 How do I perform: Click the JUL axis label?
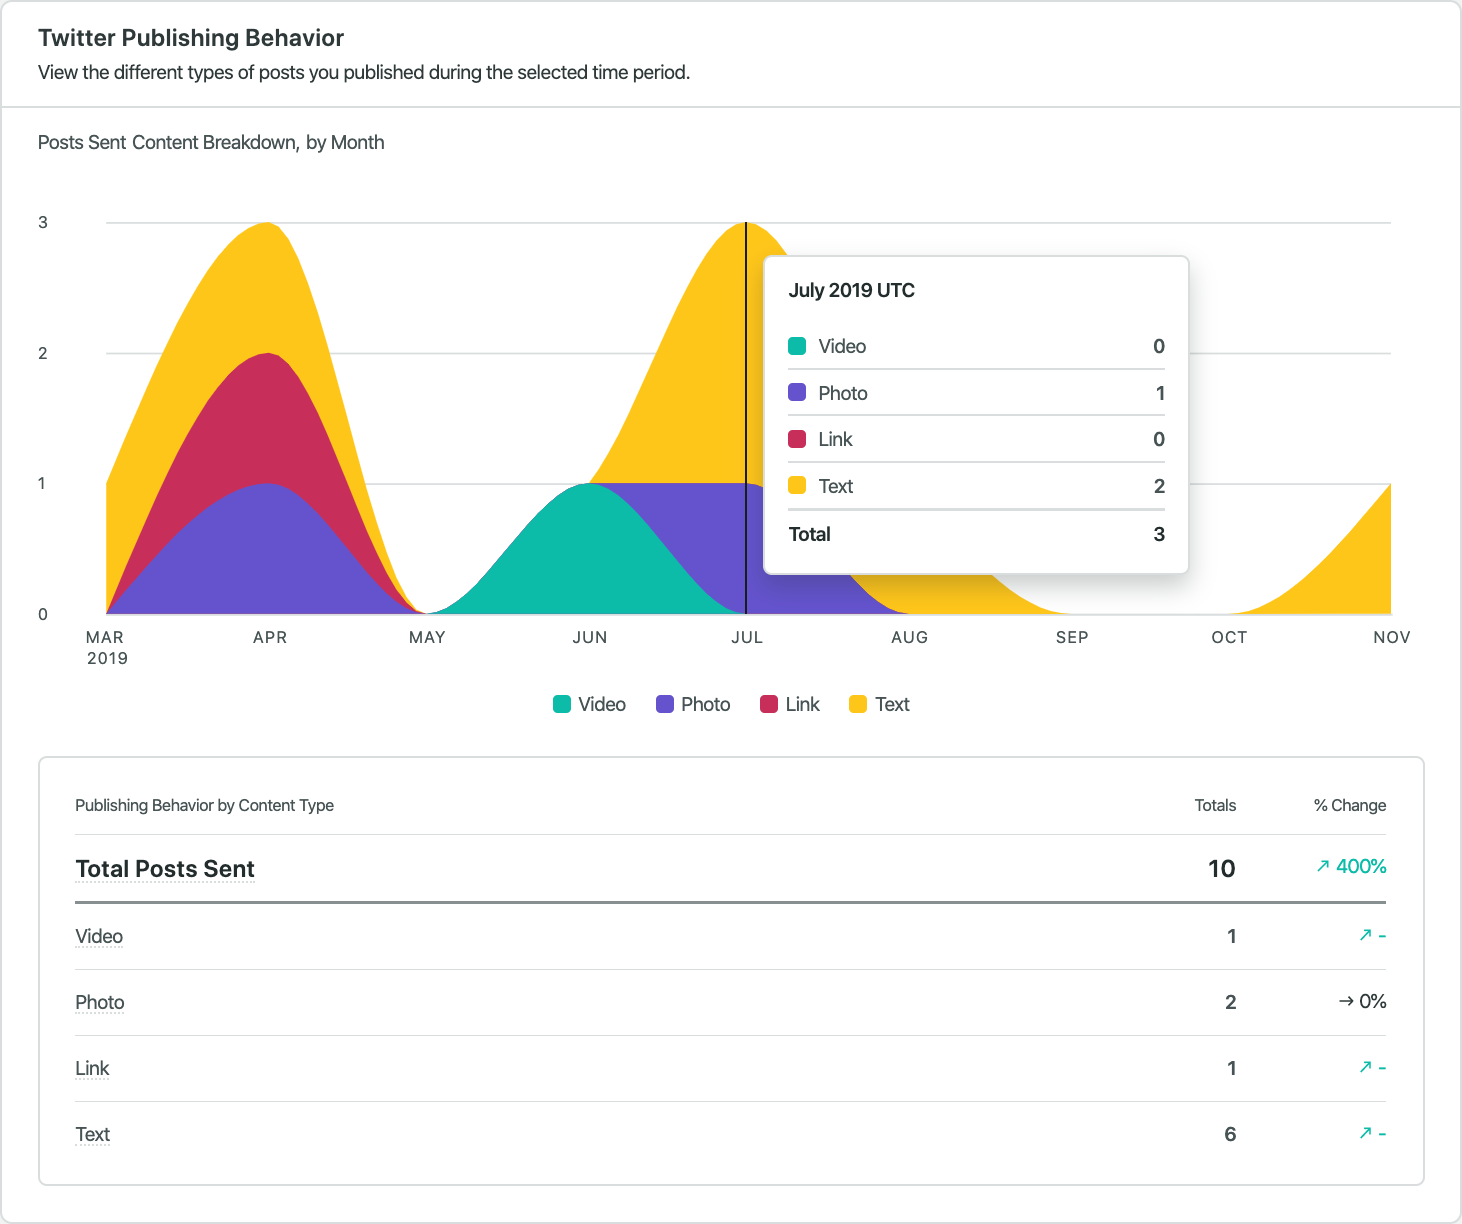(747, 637)
